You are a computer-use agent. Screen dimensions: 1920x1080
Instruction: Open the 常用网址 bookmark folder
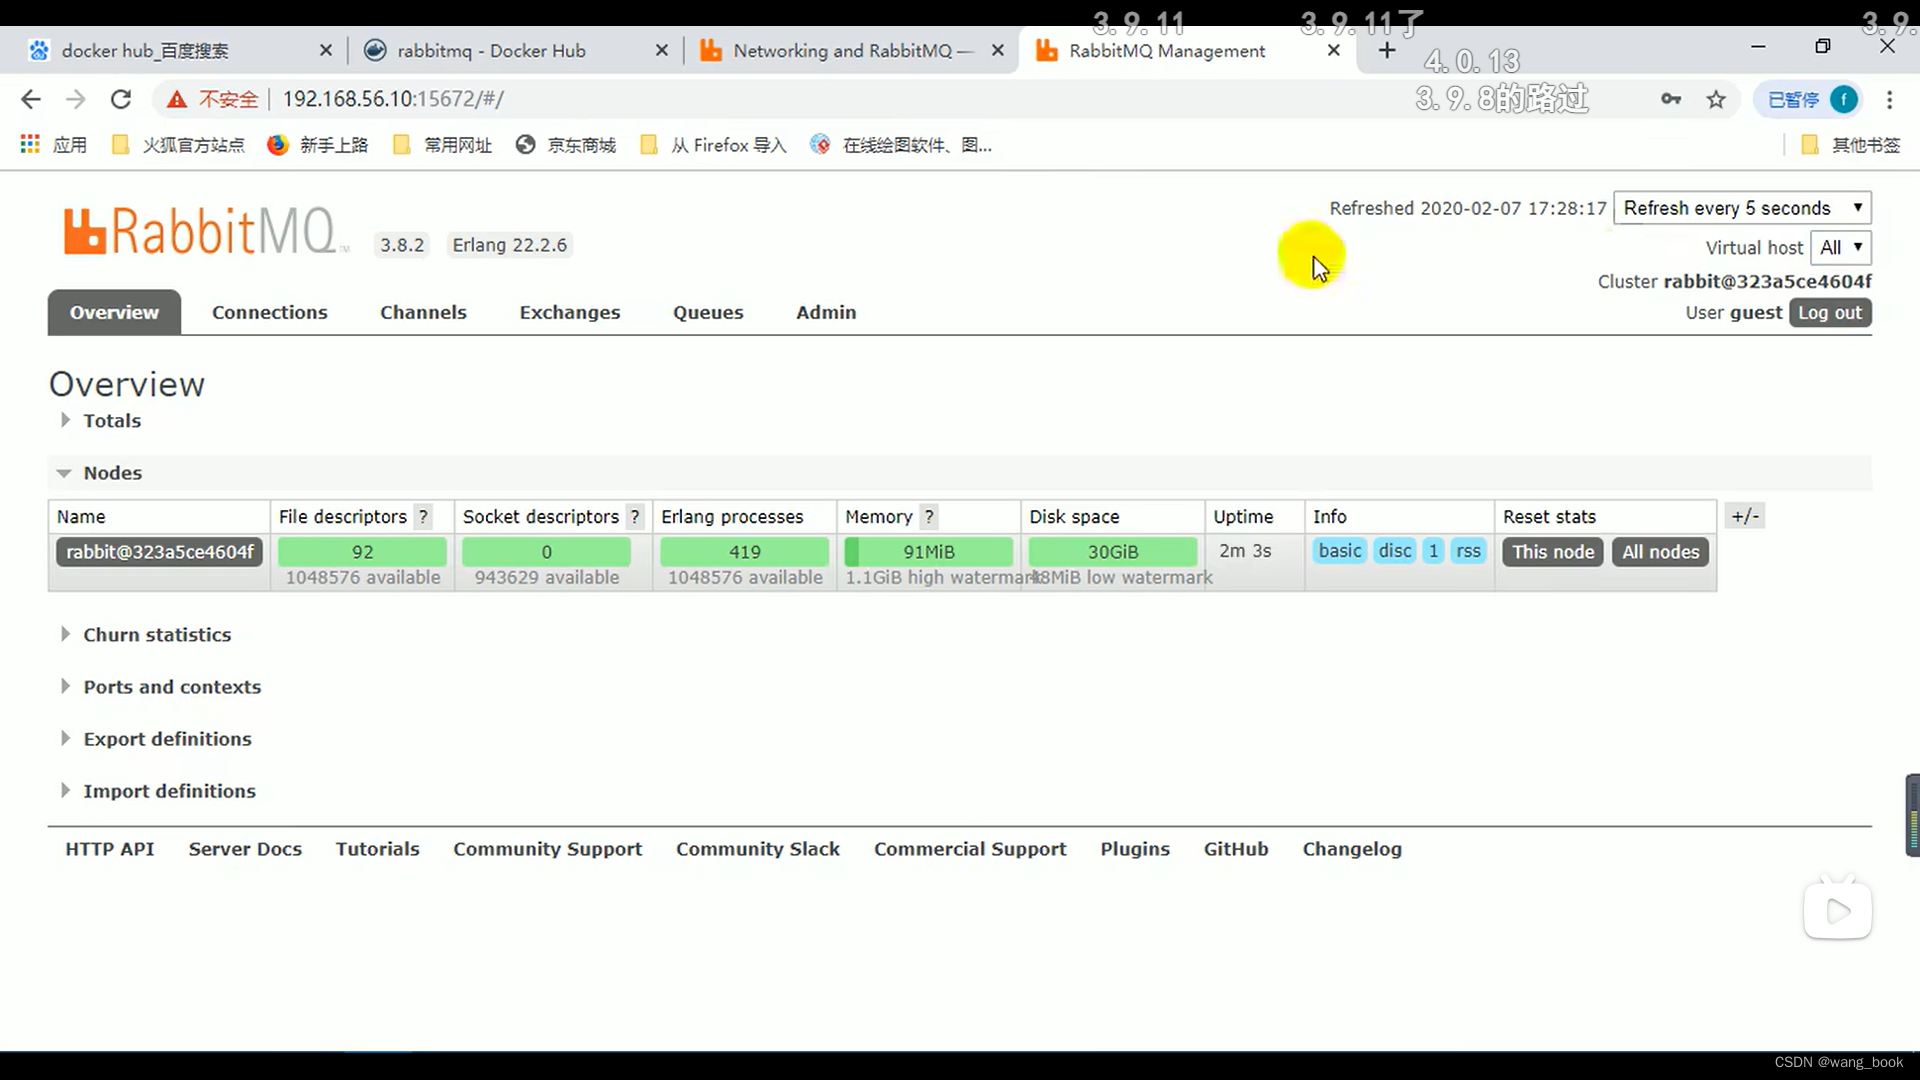point(443,145)
